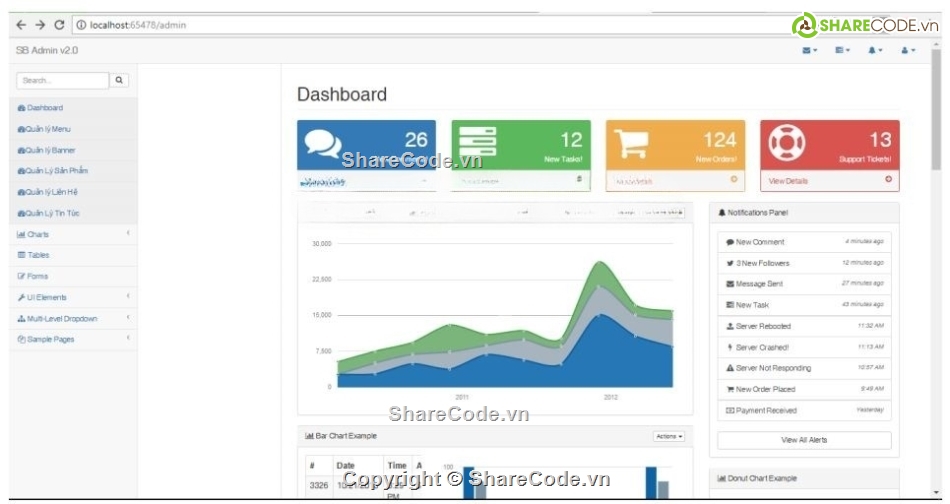The width and height of the screenshot is (950, 504).
Task: Click arrow icon on New Orders card footer
Action: 734,179
